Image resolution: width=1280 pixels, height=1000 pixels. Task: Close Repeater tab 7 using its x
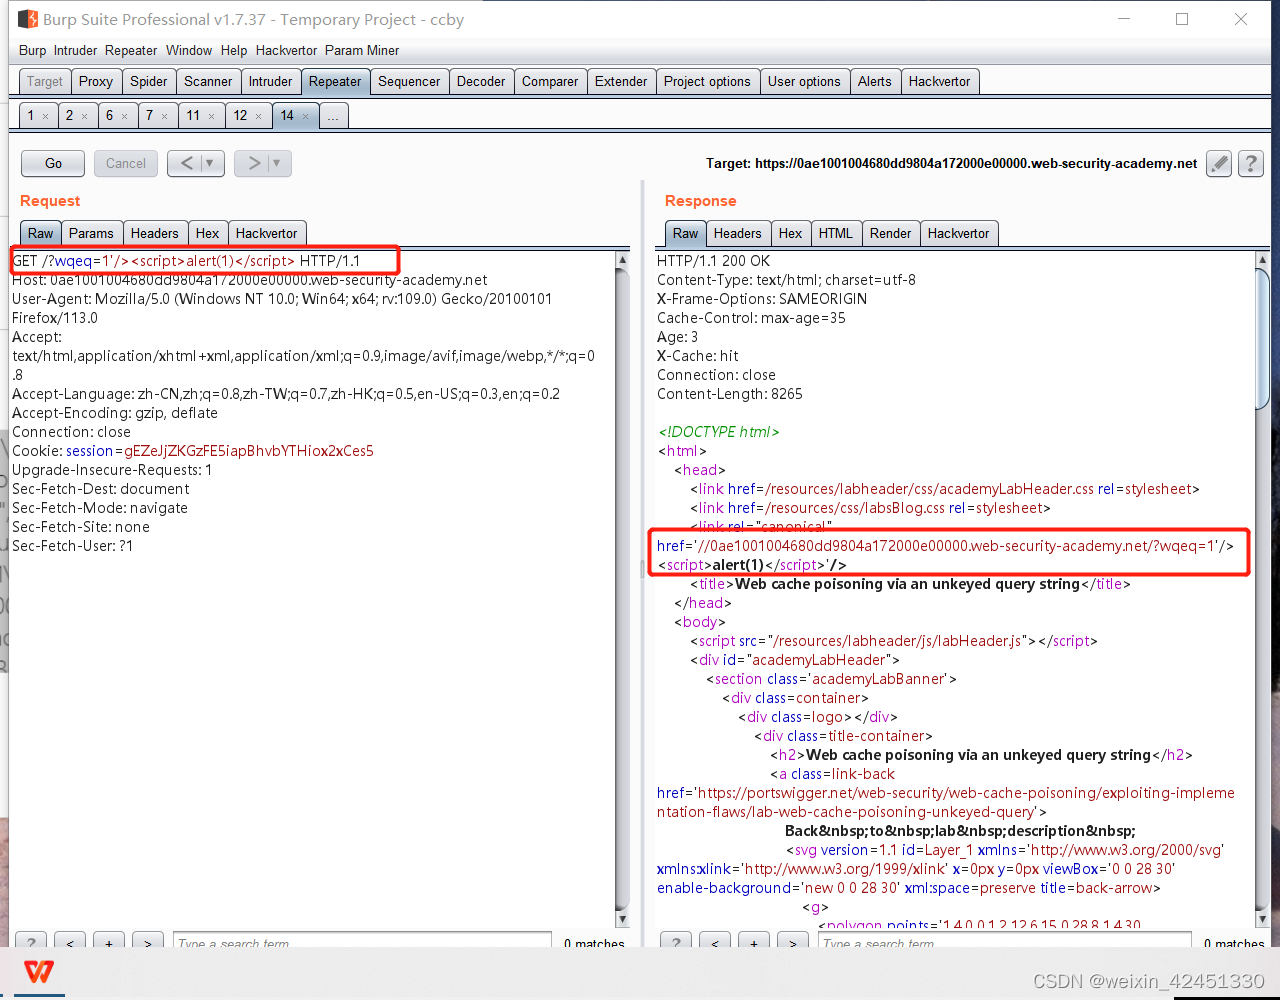click(164, 116)
